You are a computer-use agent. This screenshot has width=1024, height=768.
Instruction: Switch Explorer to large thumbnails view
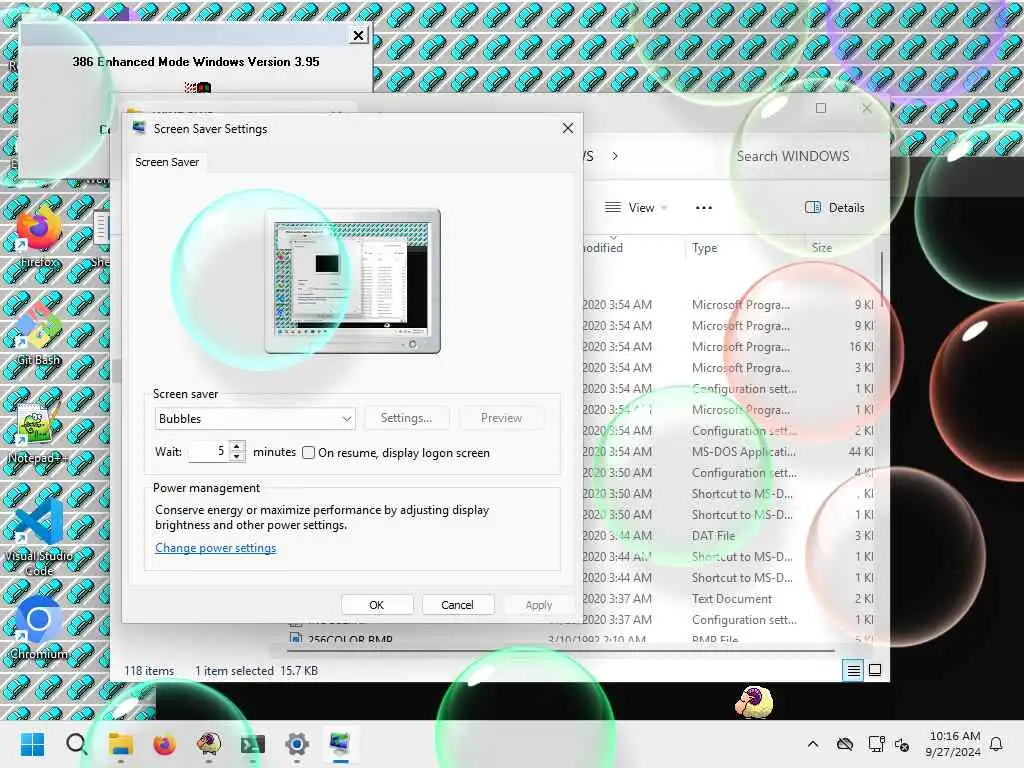[875, 670]
